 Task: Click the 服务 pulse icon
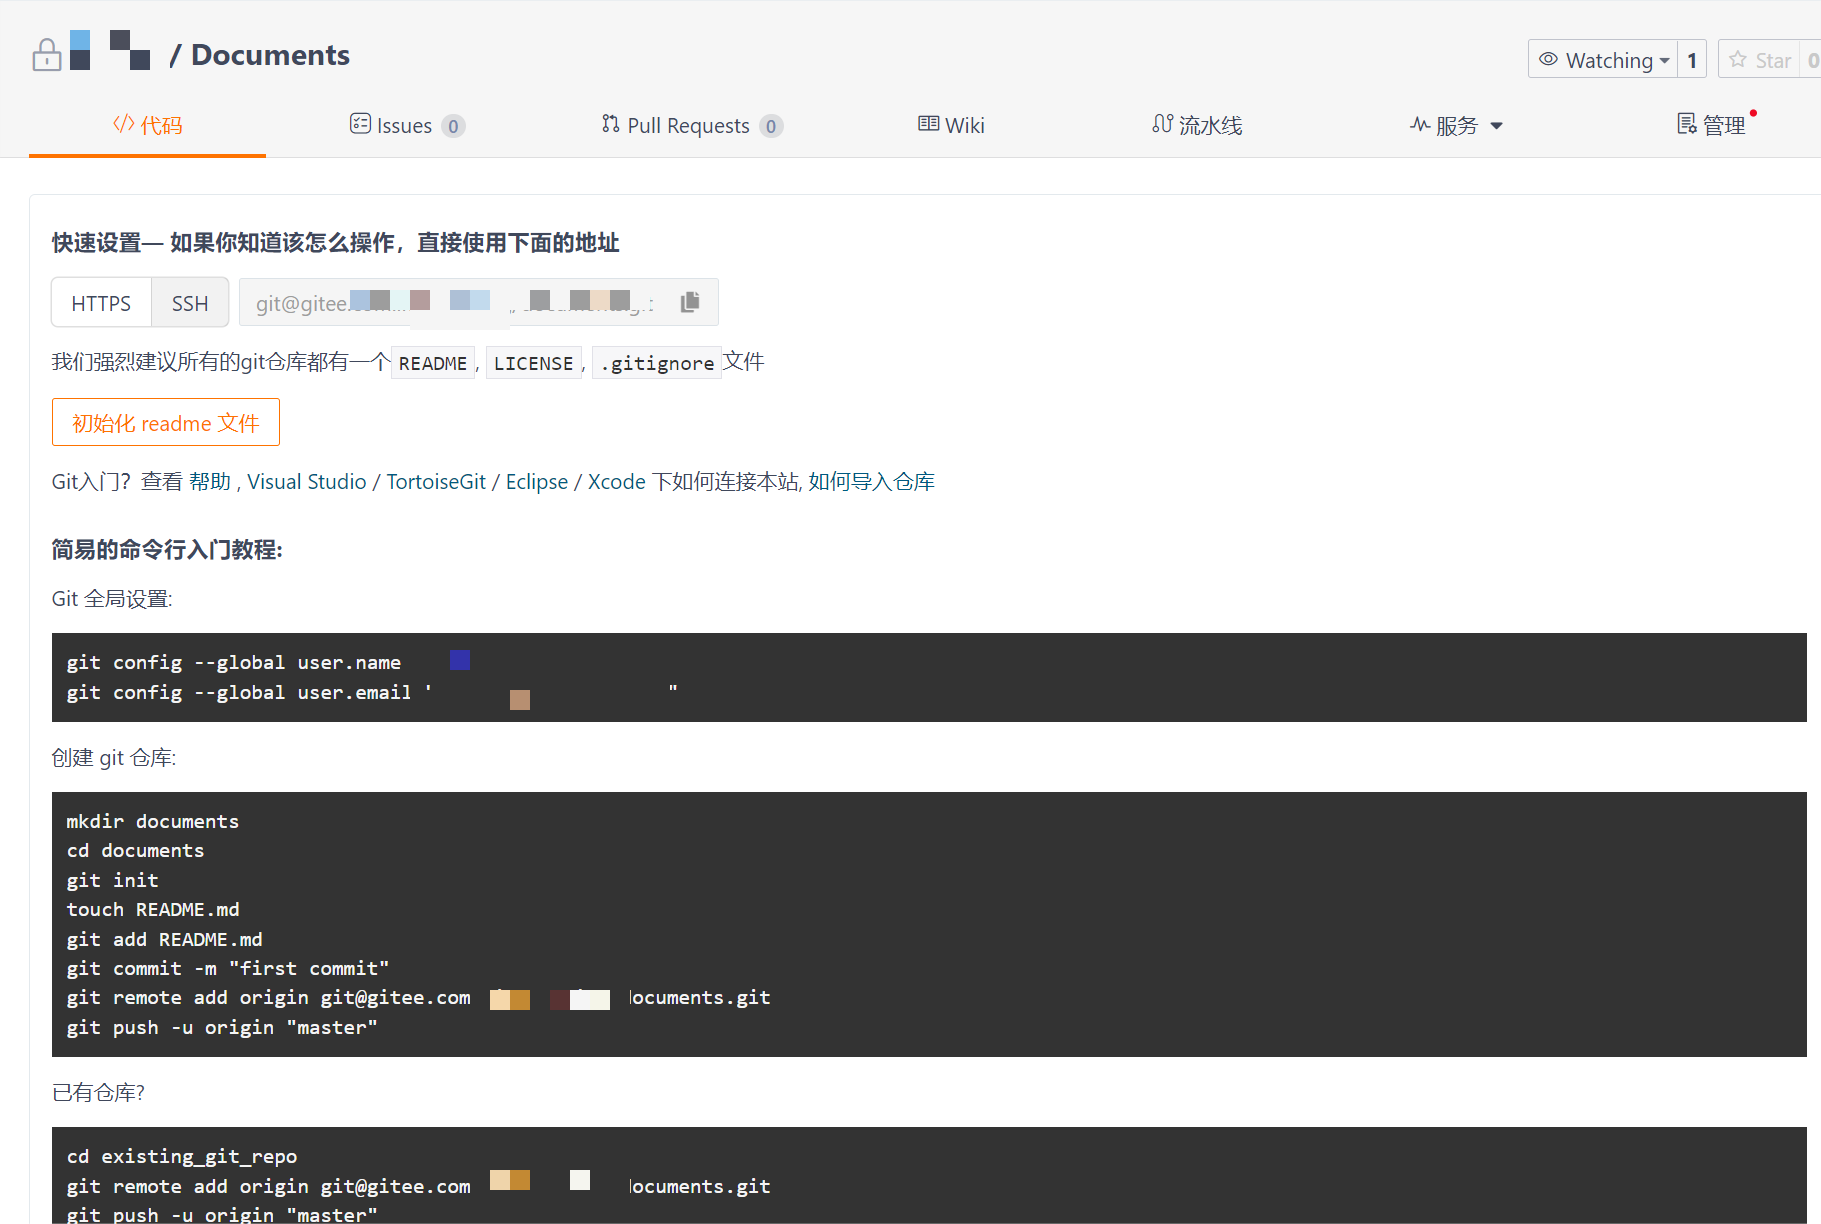pyautogui.click(x=1420, y=125)
